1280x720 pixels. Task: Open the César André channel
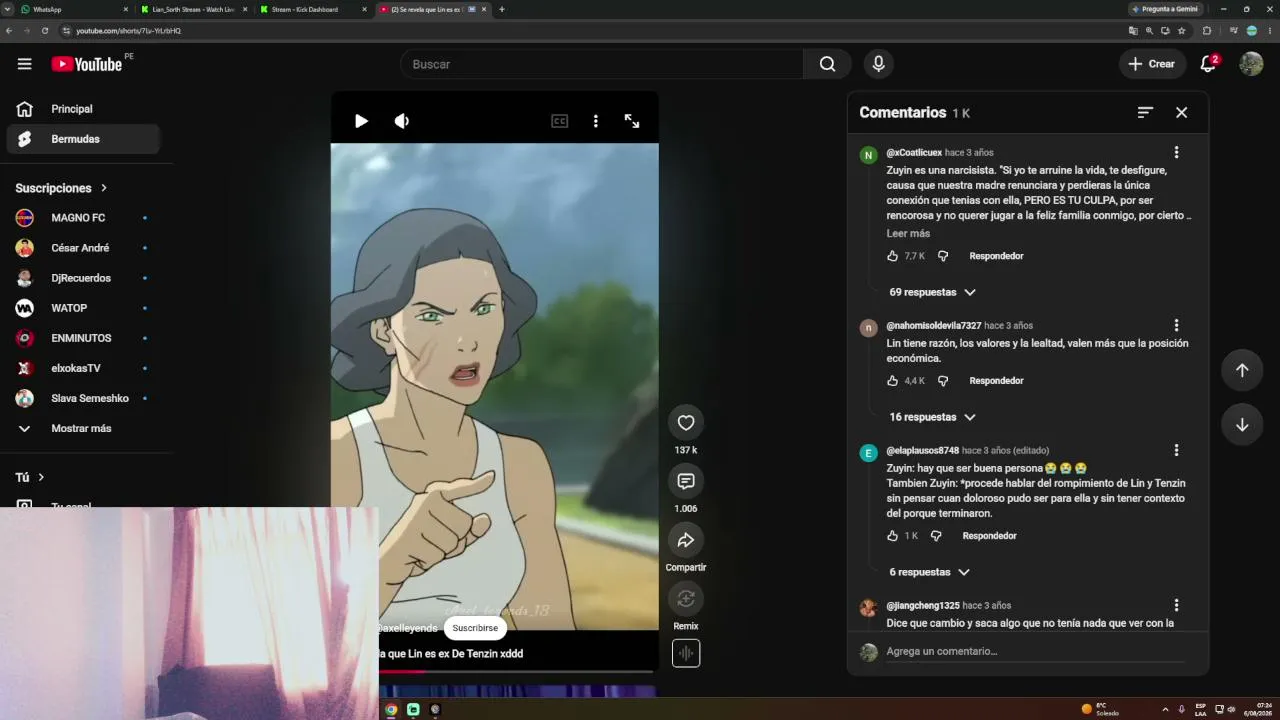(x=80, y=248)
